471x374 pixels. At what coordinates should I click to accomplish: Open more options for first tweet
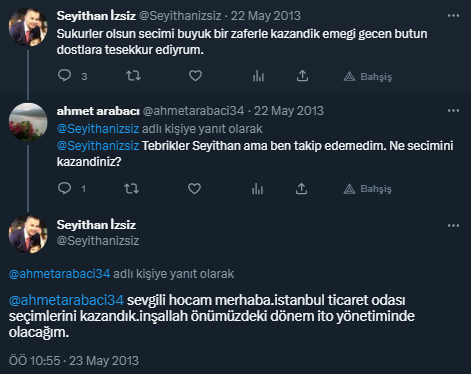point(453,16)
